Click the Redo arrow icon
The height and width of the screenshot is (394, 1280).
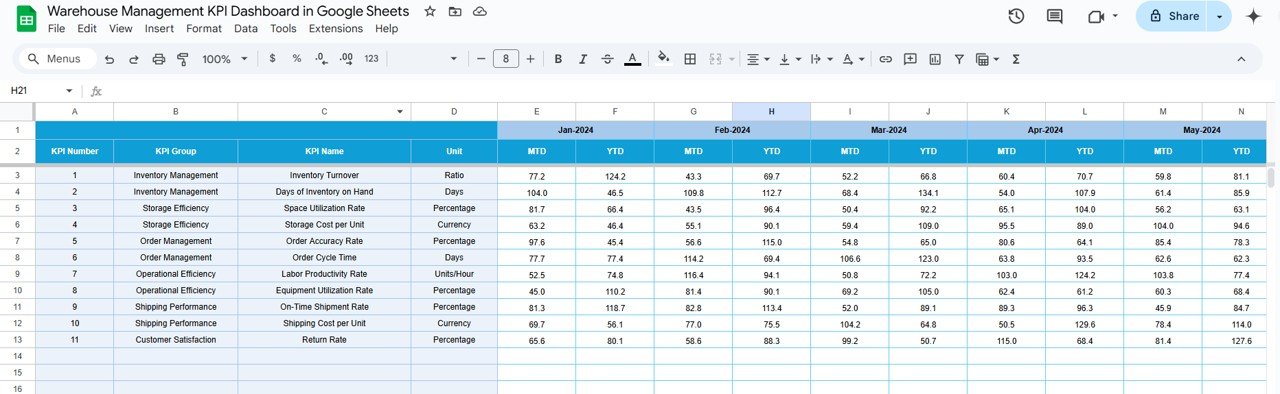pyautogui.click(x=134, y=59)
